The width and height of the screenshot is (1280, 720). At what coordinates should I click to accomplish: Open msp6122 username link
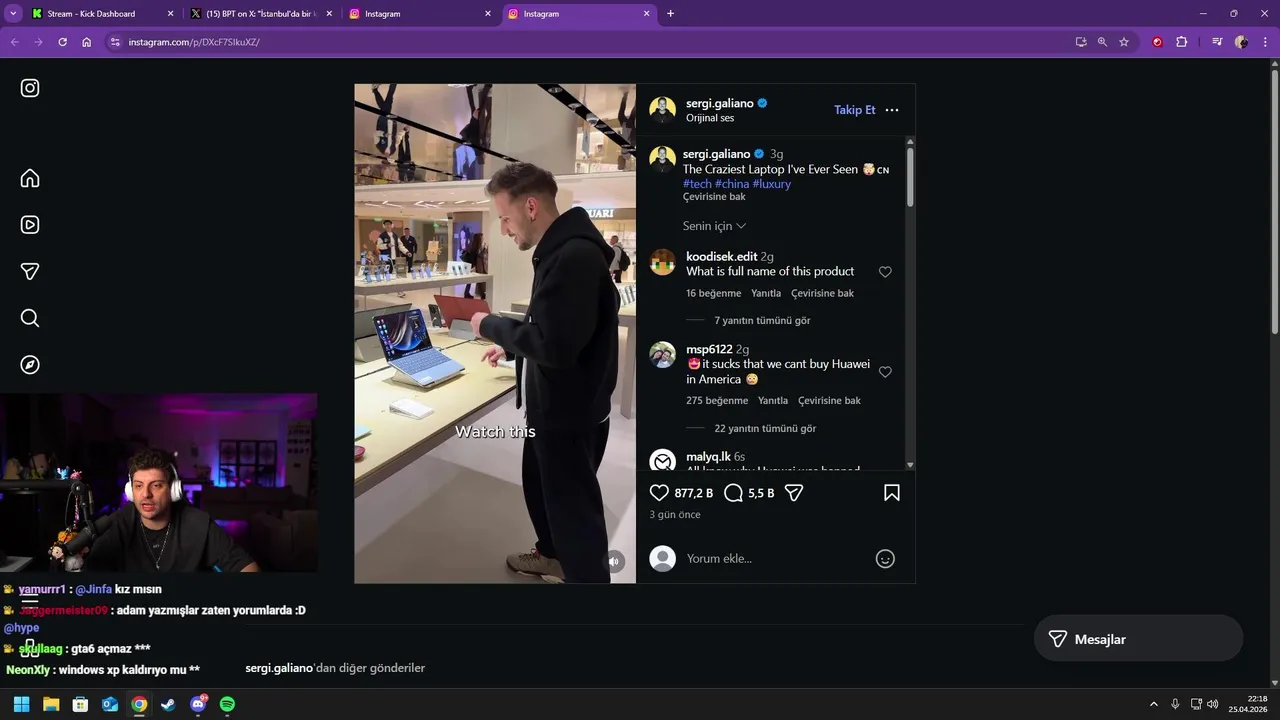coord(709,350)
